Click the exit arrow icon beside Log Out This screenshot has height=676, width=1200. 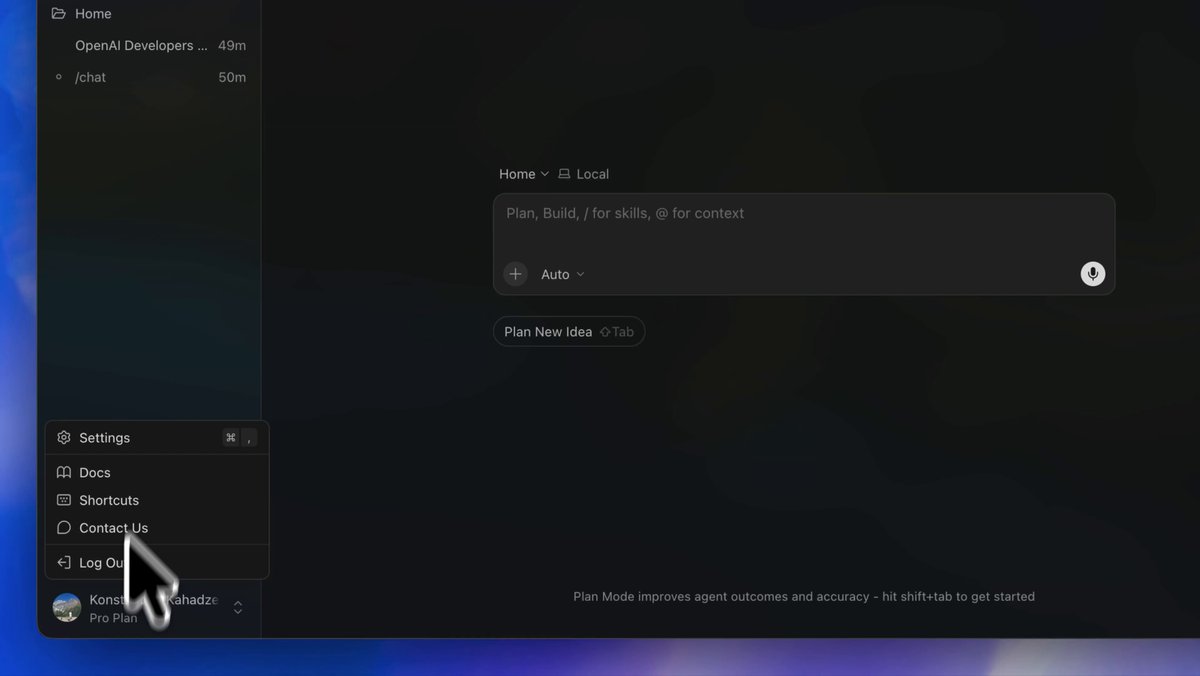[x=64, y=563]
